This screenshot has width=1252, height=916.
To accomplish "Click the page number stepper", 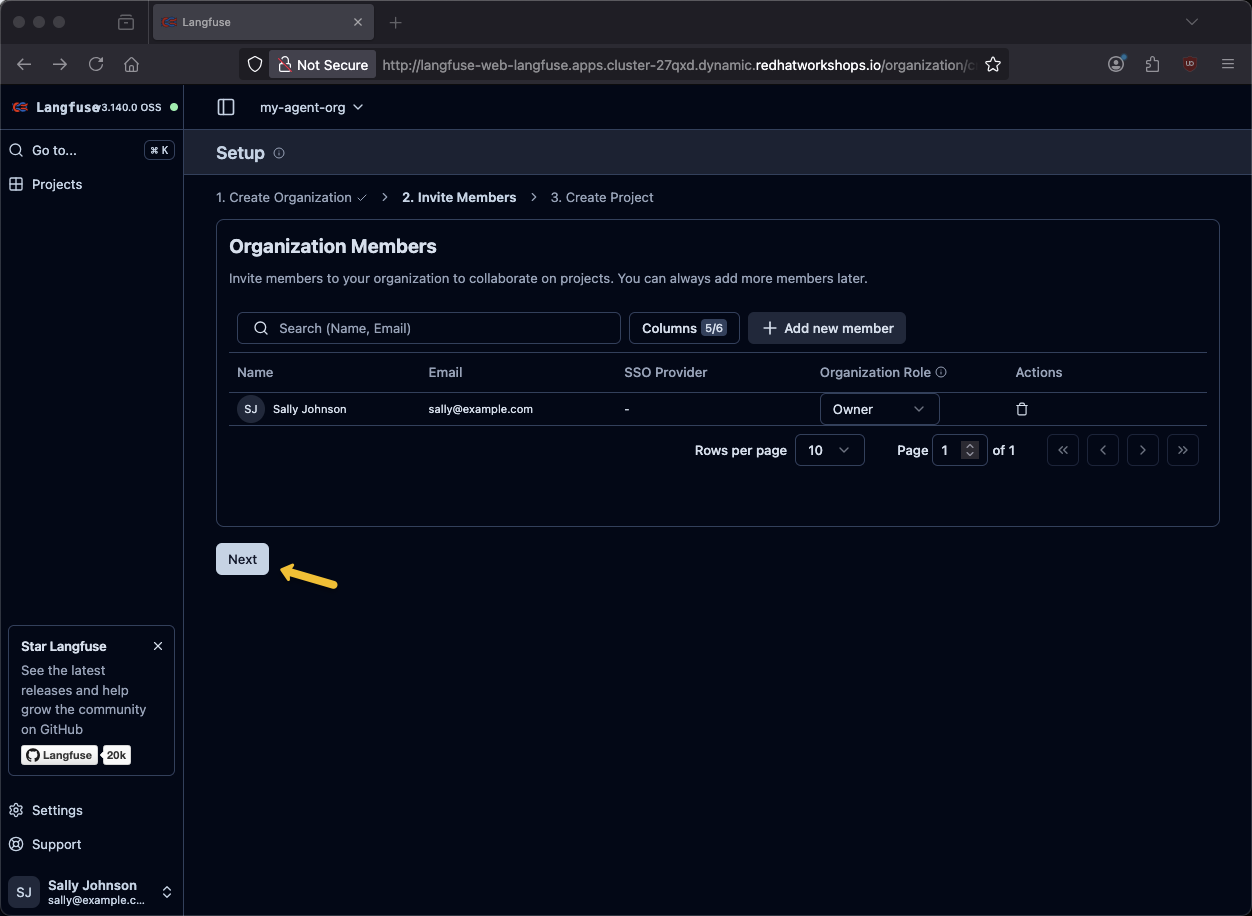I will tap(969, 450).
